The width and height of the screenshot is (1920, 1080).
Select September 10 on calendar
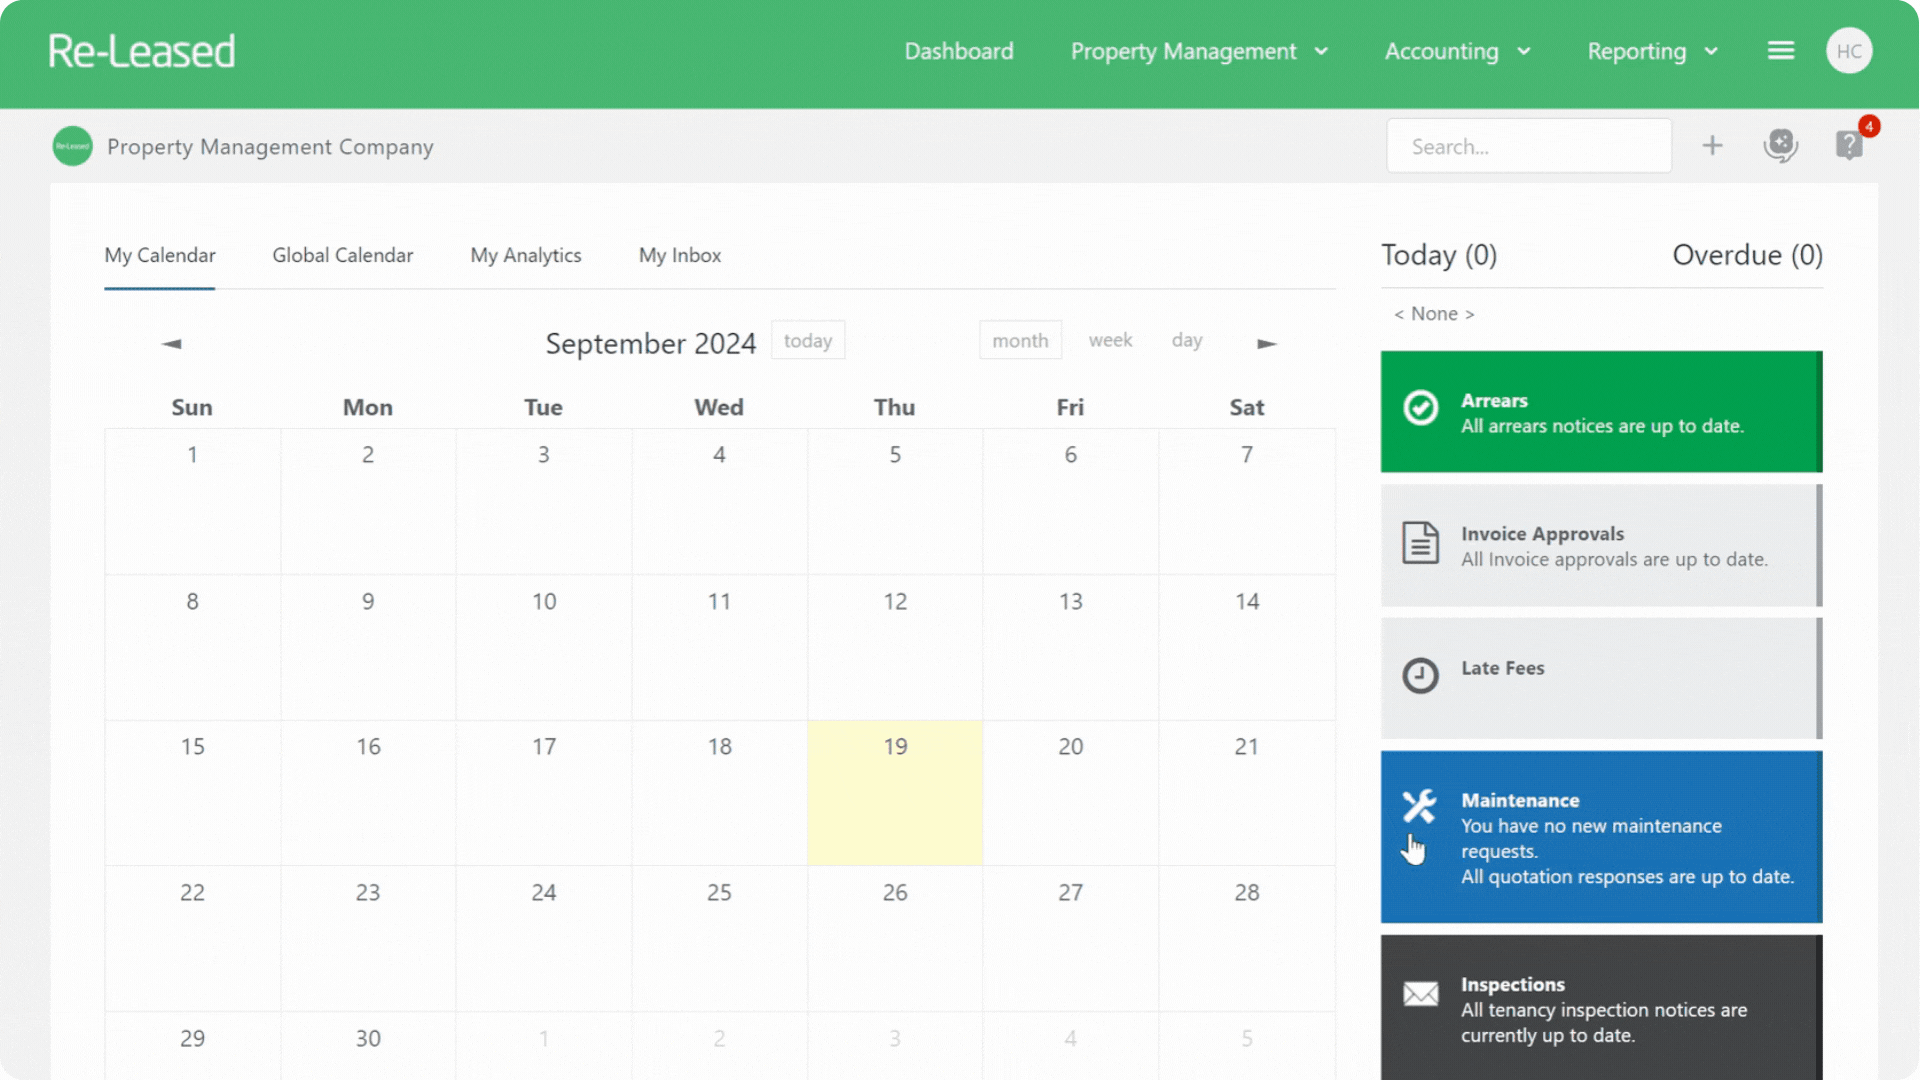pos(544,647)
